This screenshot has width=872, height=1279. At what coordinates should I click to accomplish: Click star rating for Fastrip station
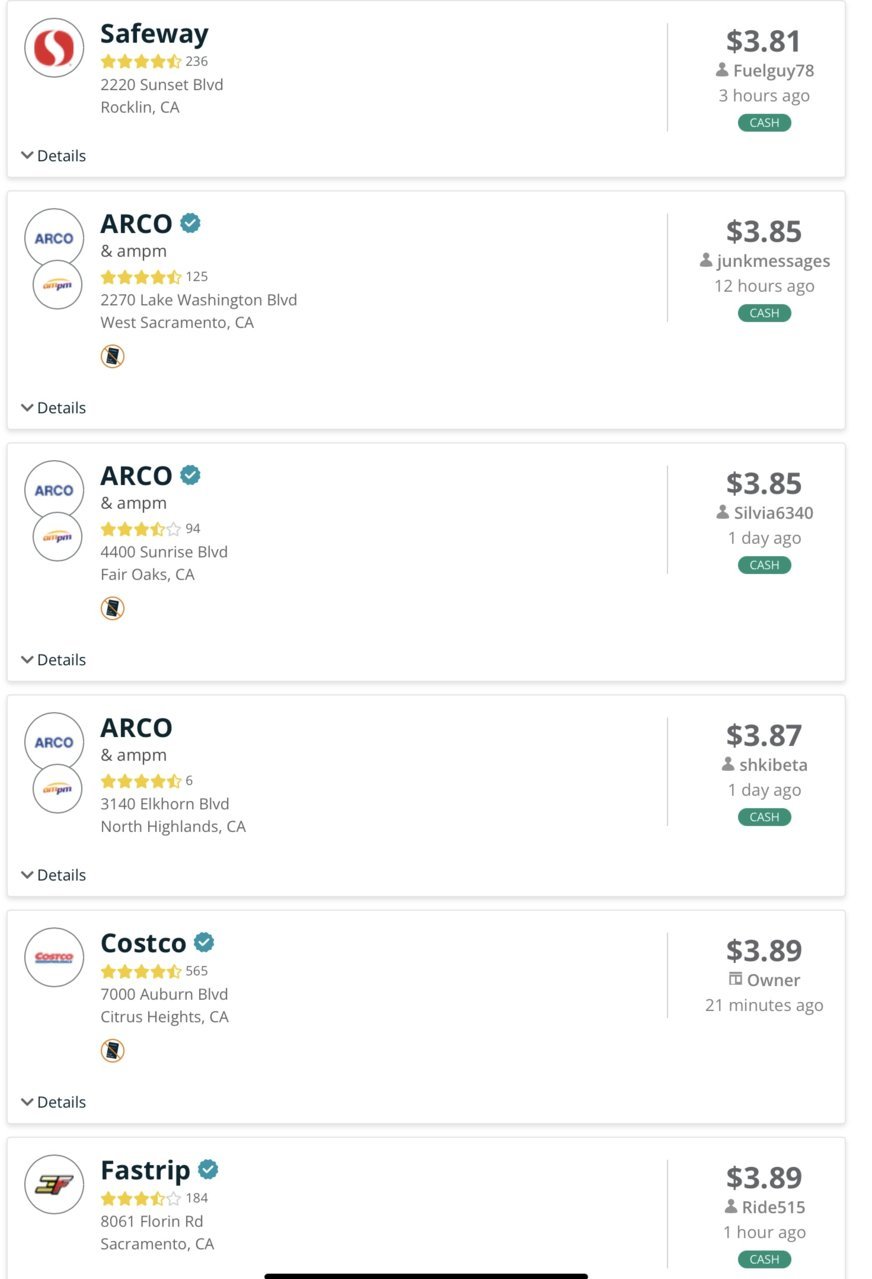[141, 1198]
